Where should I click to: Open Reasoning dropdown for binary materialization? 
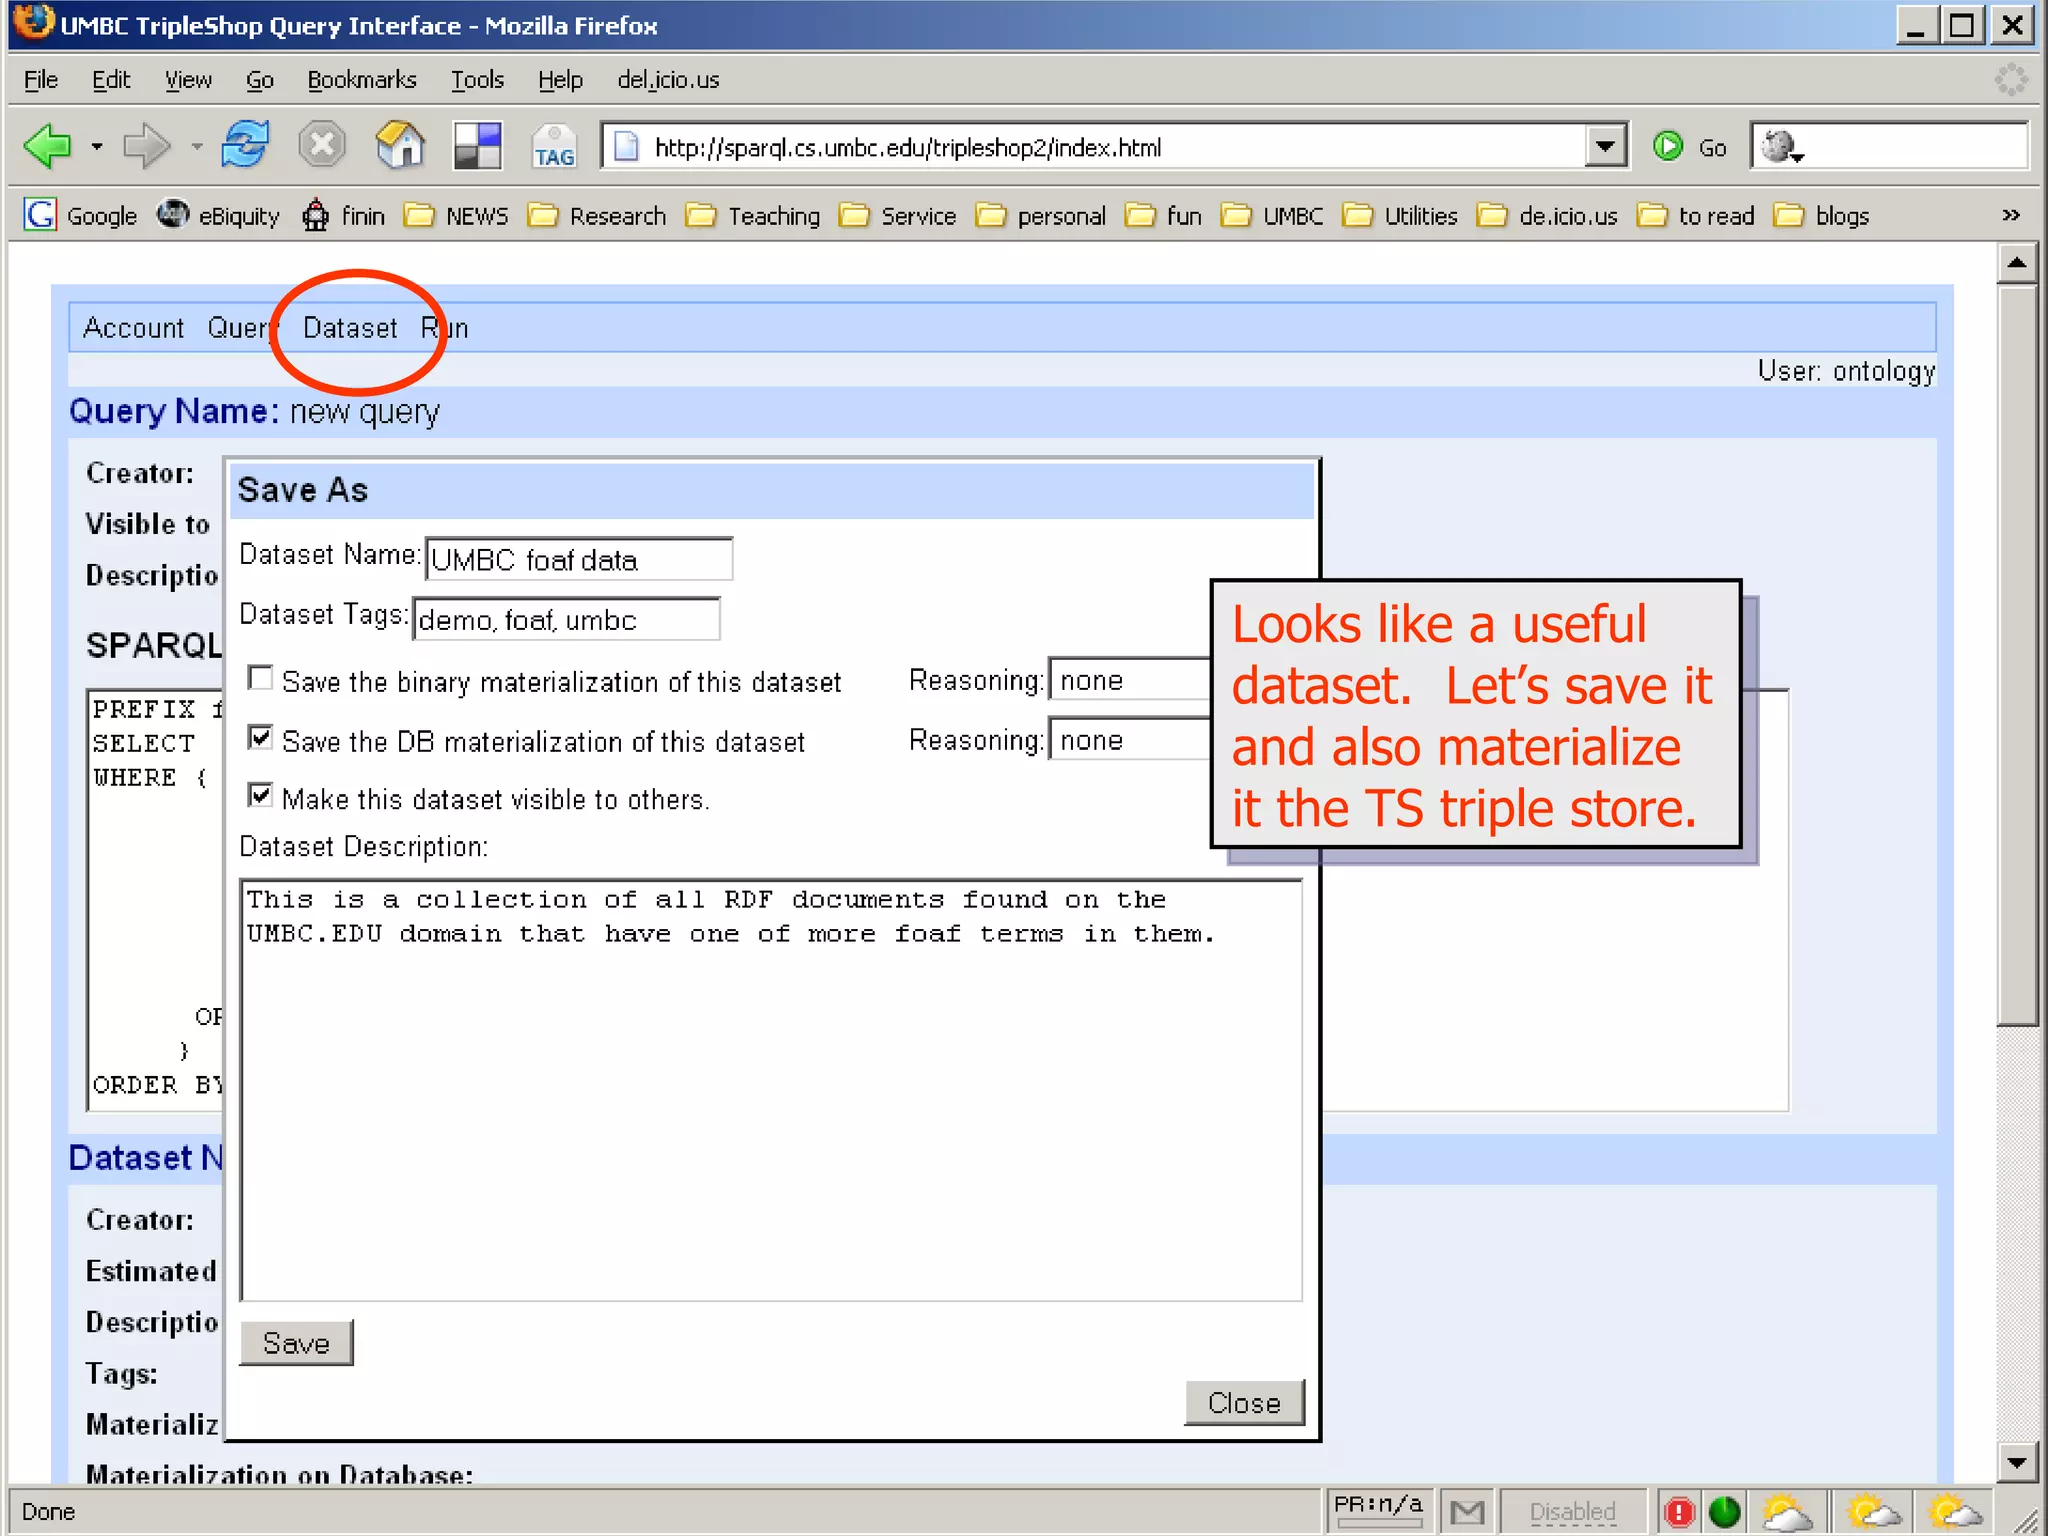(1128, 681)
